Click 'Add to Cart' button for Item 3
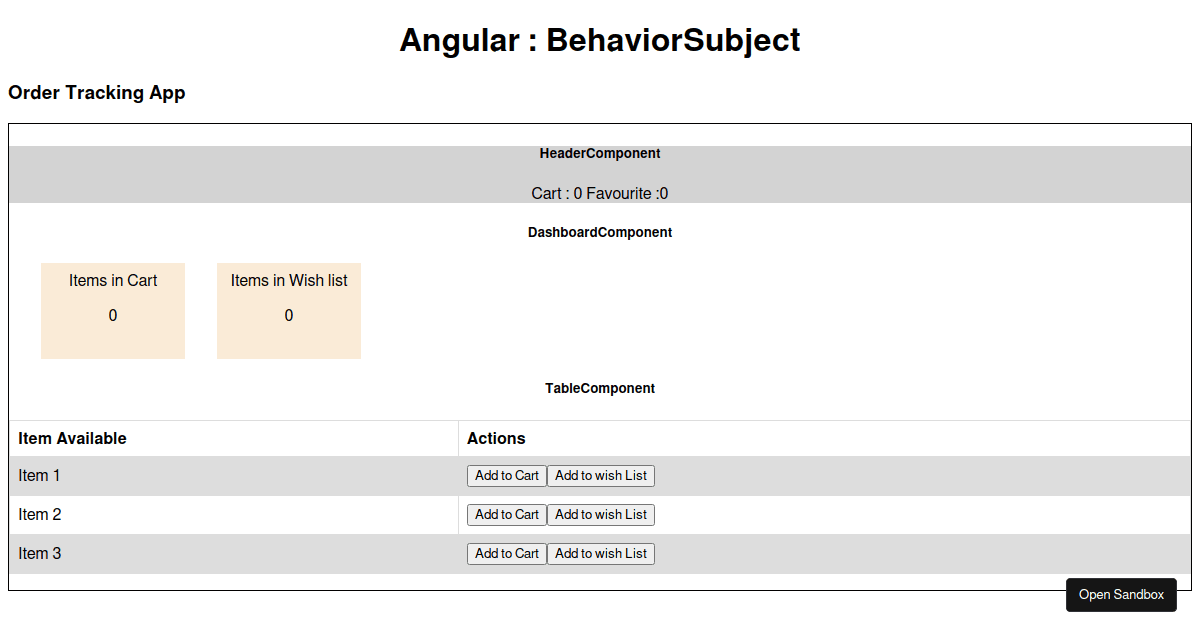The width and height of the screenshot is (1200, 630). (506, 553)
